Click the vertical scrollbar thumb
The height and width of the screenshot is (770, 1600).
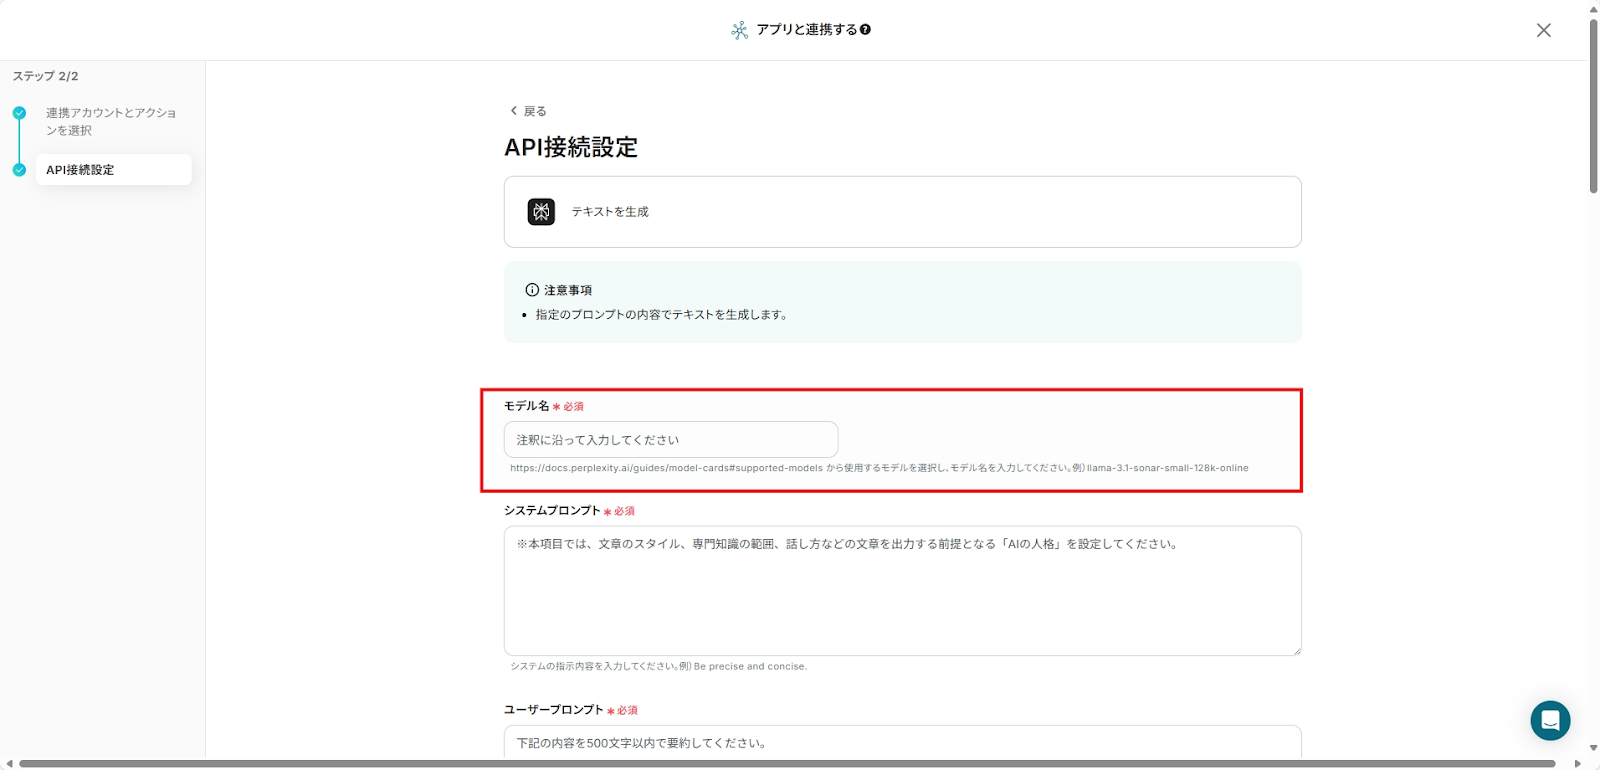(x=1593, y=105)
